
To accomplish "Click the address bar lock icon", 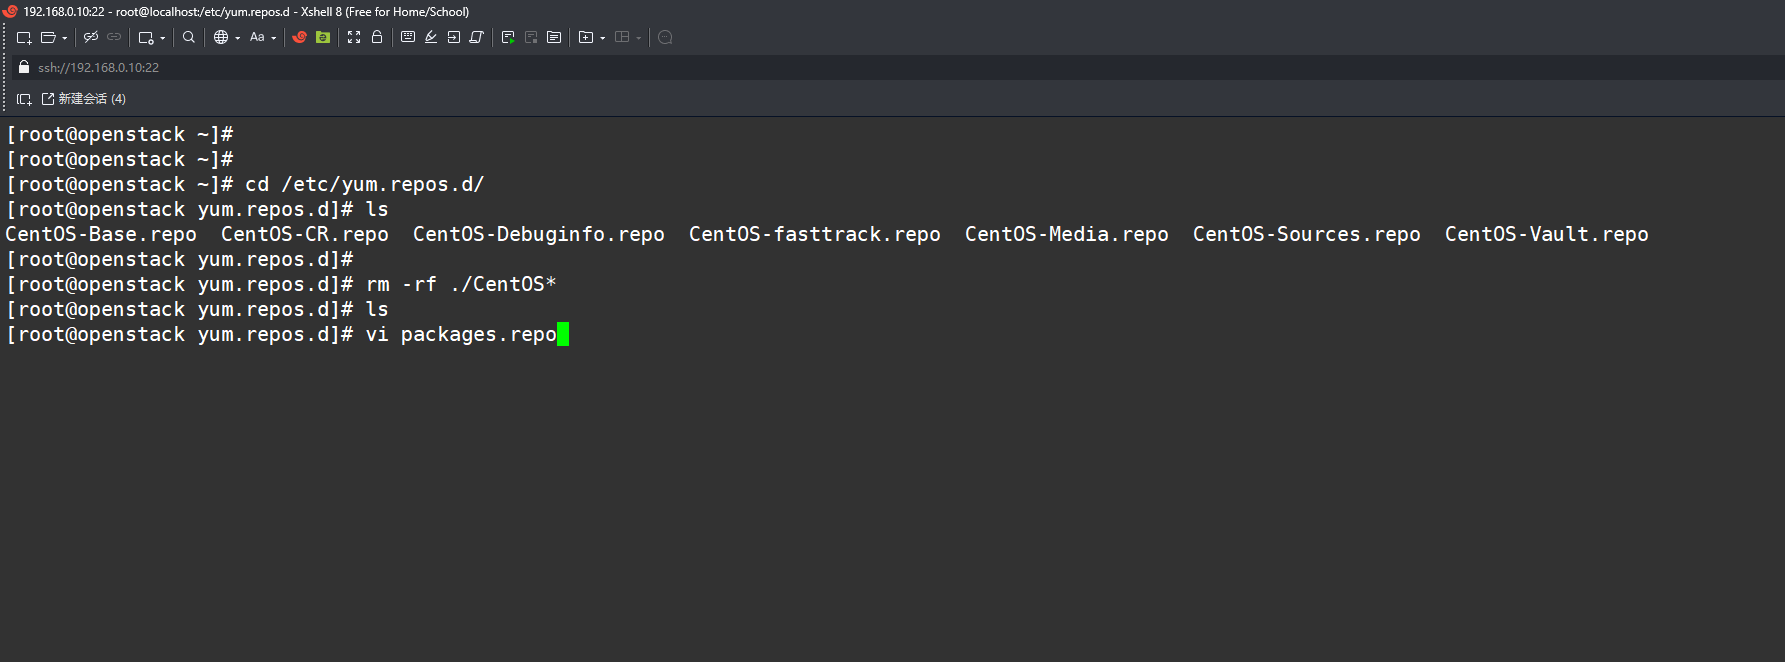I will (24, 67).
